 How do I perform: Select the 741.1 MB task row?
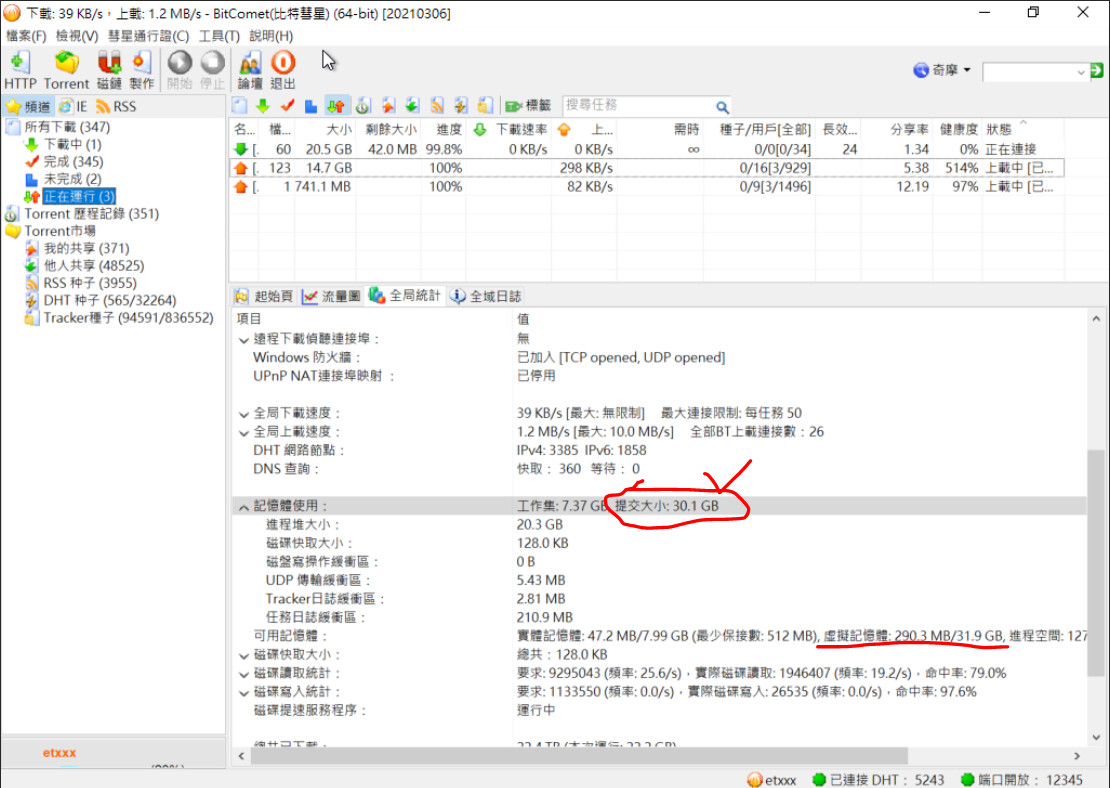[x=646, y=187]
